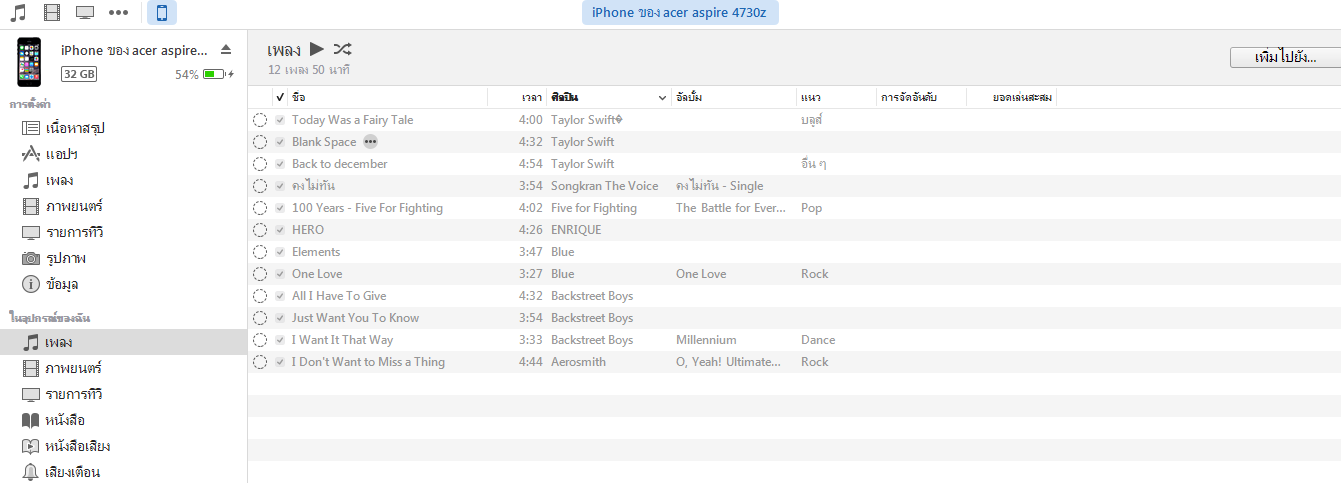Viewport: 1341px width, 483px height.
Task: Click the เพิ่มไปยัง button
Action: pos(1285,57)
